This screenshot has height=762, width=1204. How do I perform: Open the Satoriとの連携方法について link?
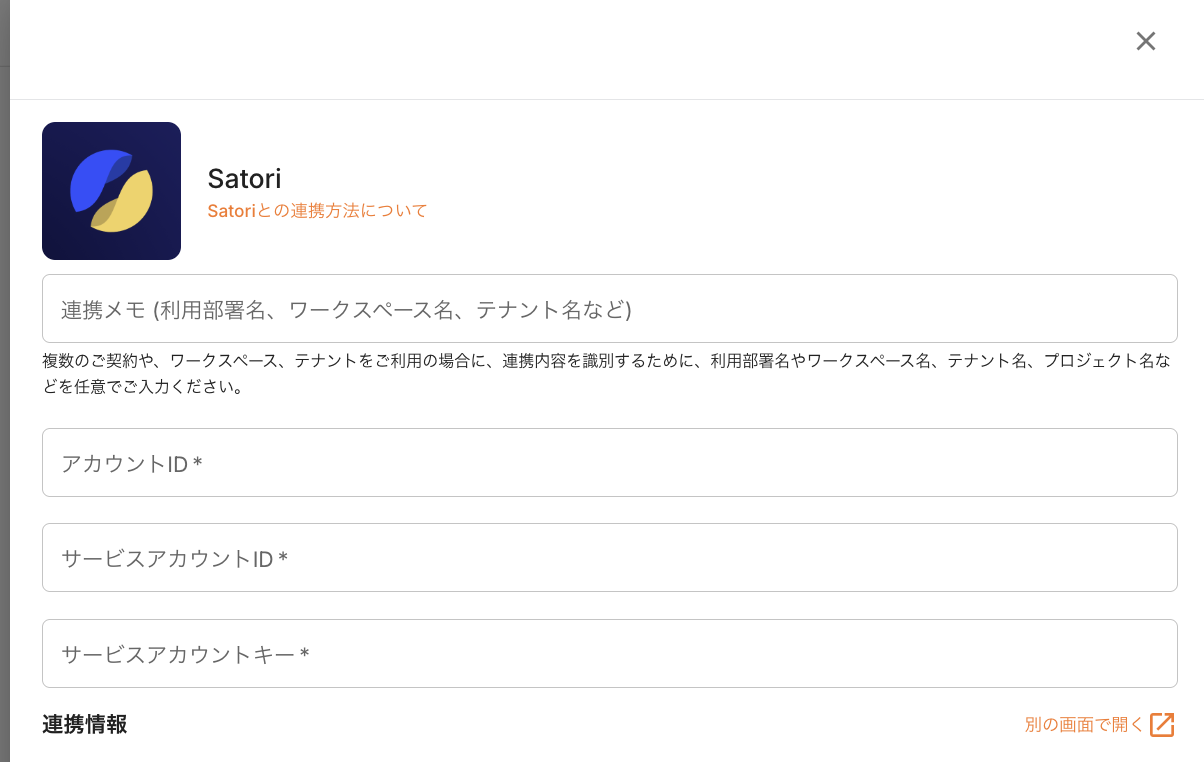(x=317, y=211)
